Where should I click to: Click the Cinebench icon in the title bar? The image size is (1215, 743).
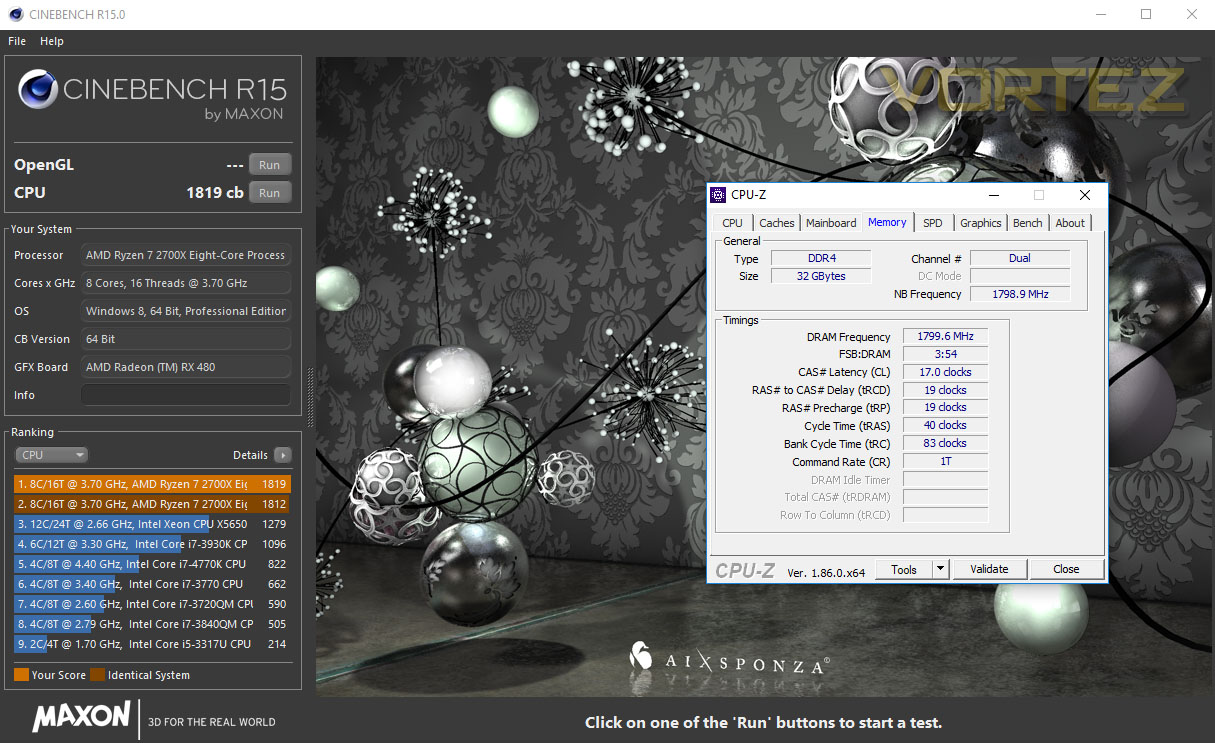click(x=14, y=14)
